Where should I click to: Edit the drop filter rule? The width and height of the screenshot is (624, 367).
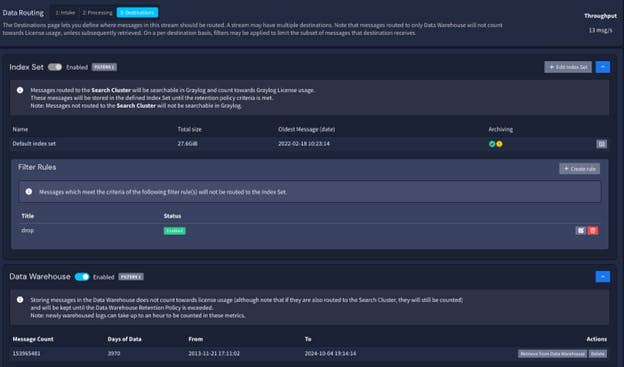(581, 230)
